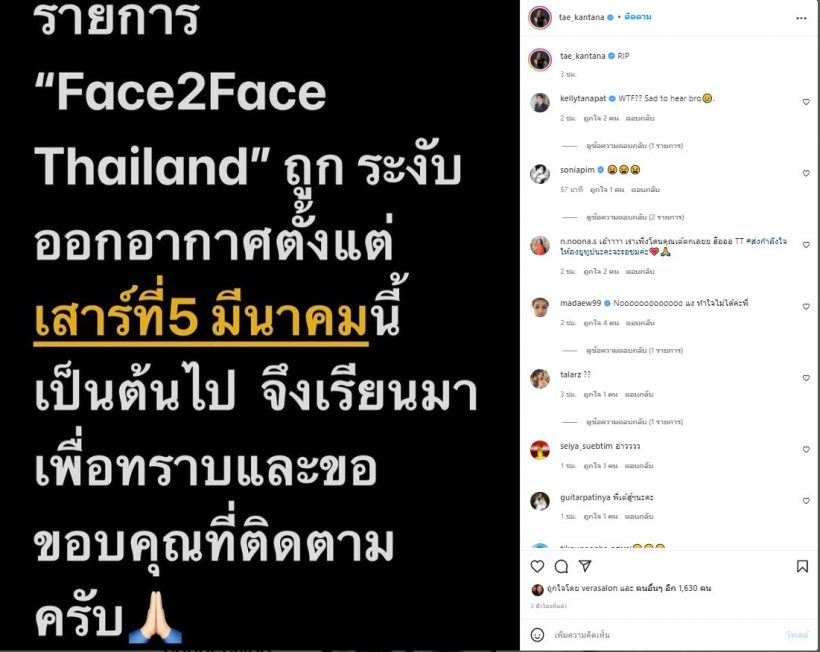
Task: Follow tae_kantana via blue follow link
Action: (x=637, y=17)
